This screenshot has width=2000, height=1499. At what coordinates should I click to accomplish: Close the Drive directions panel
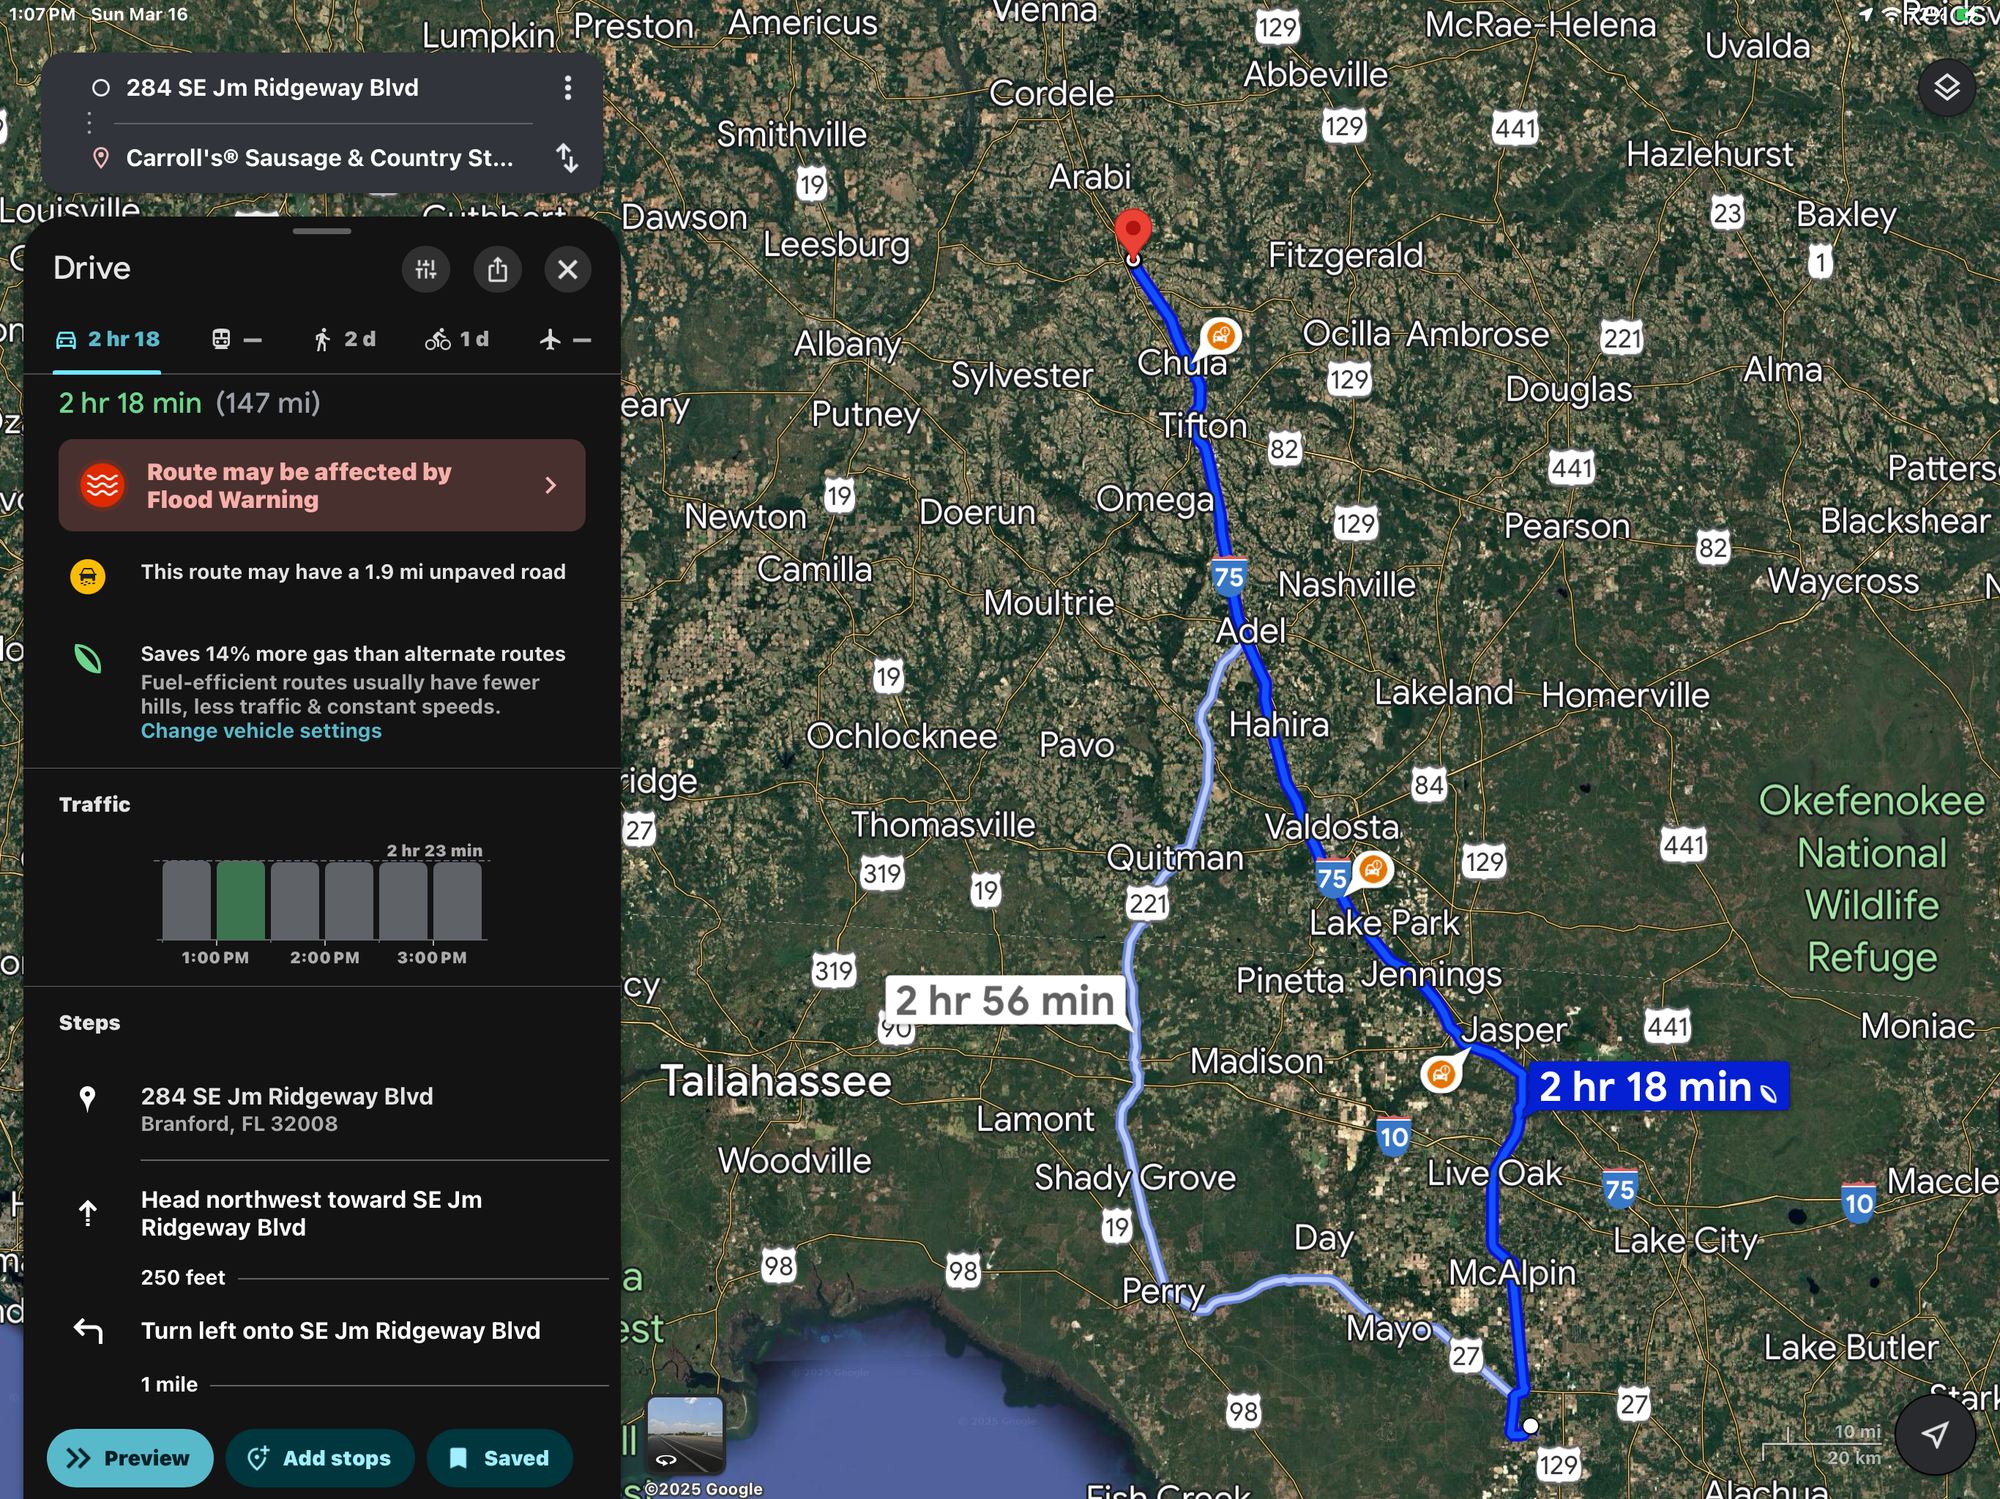[568, 269]
